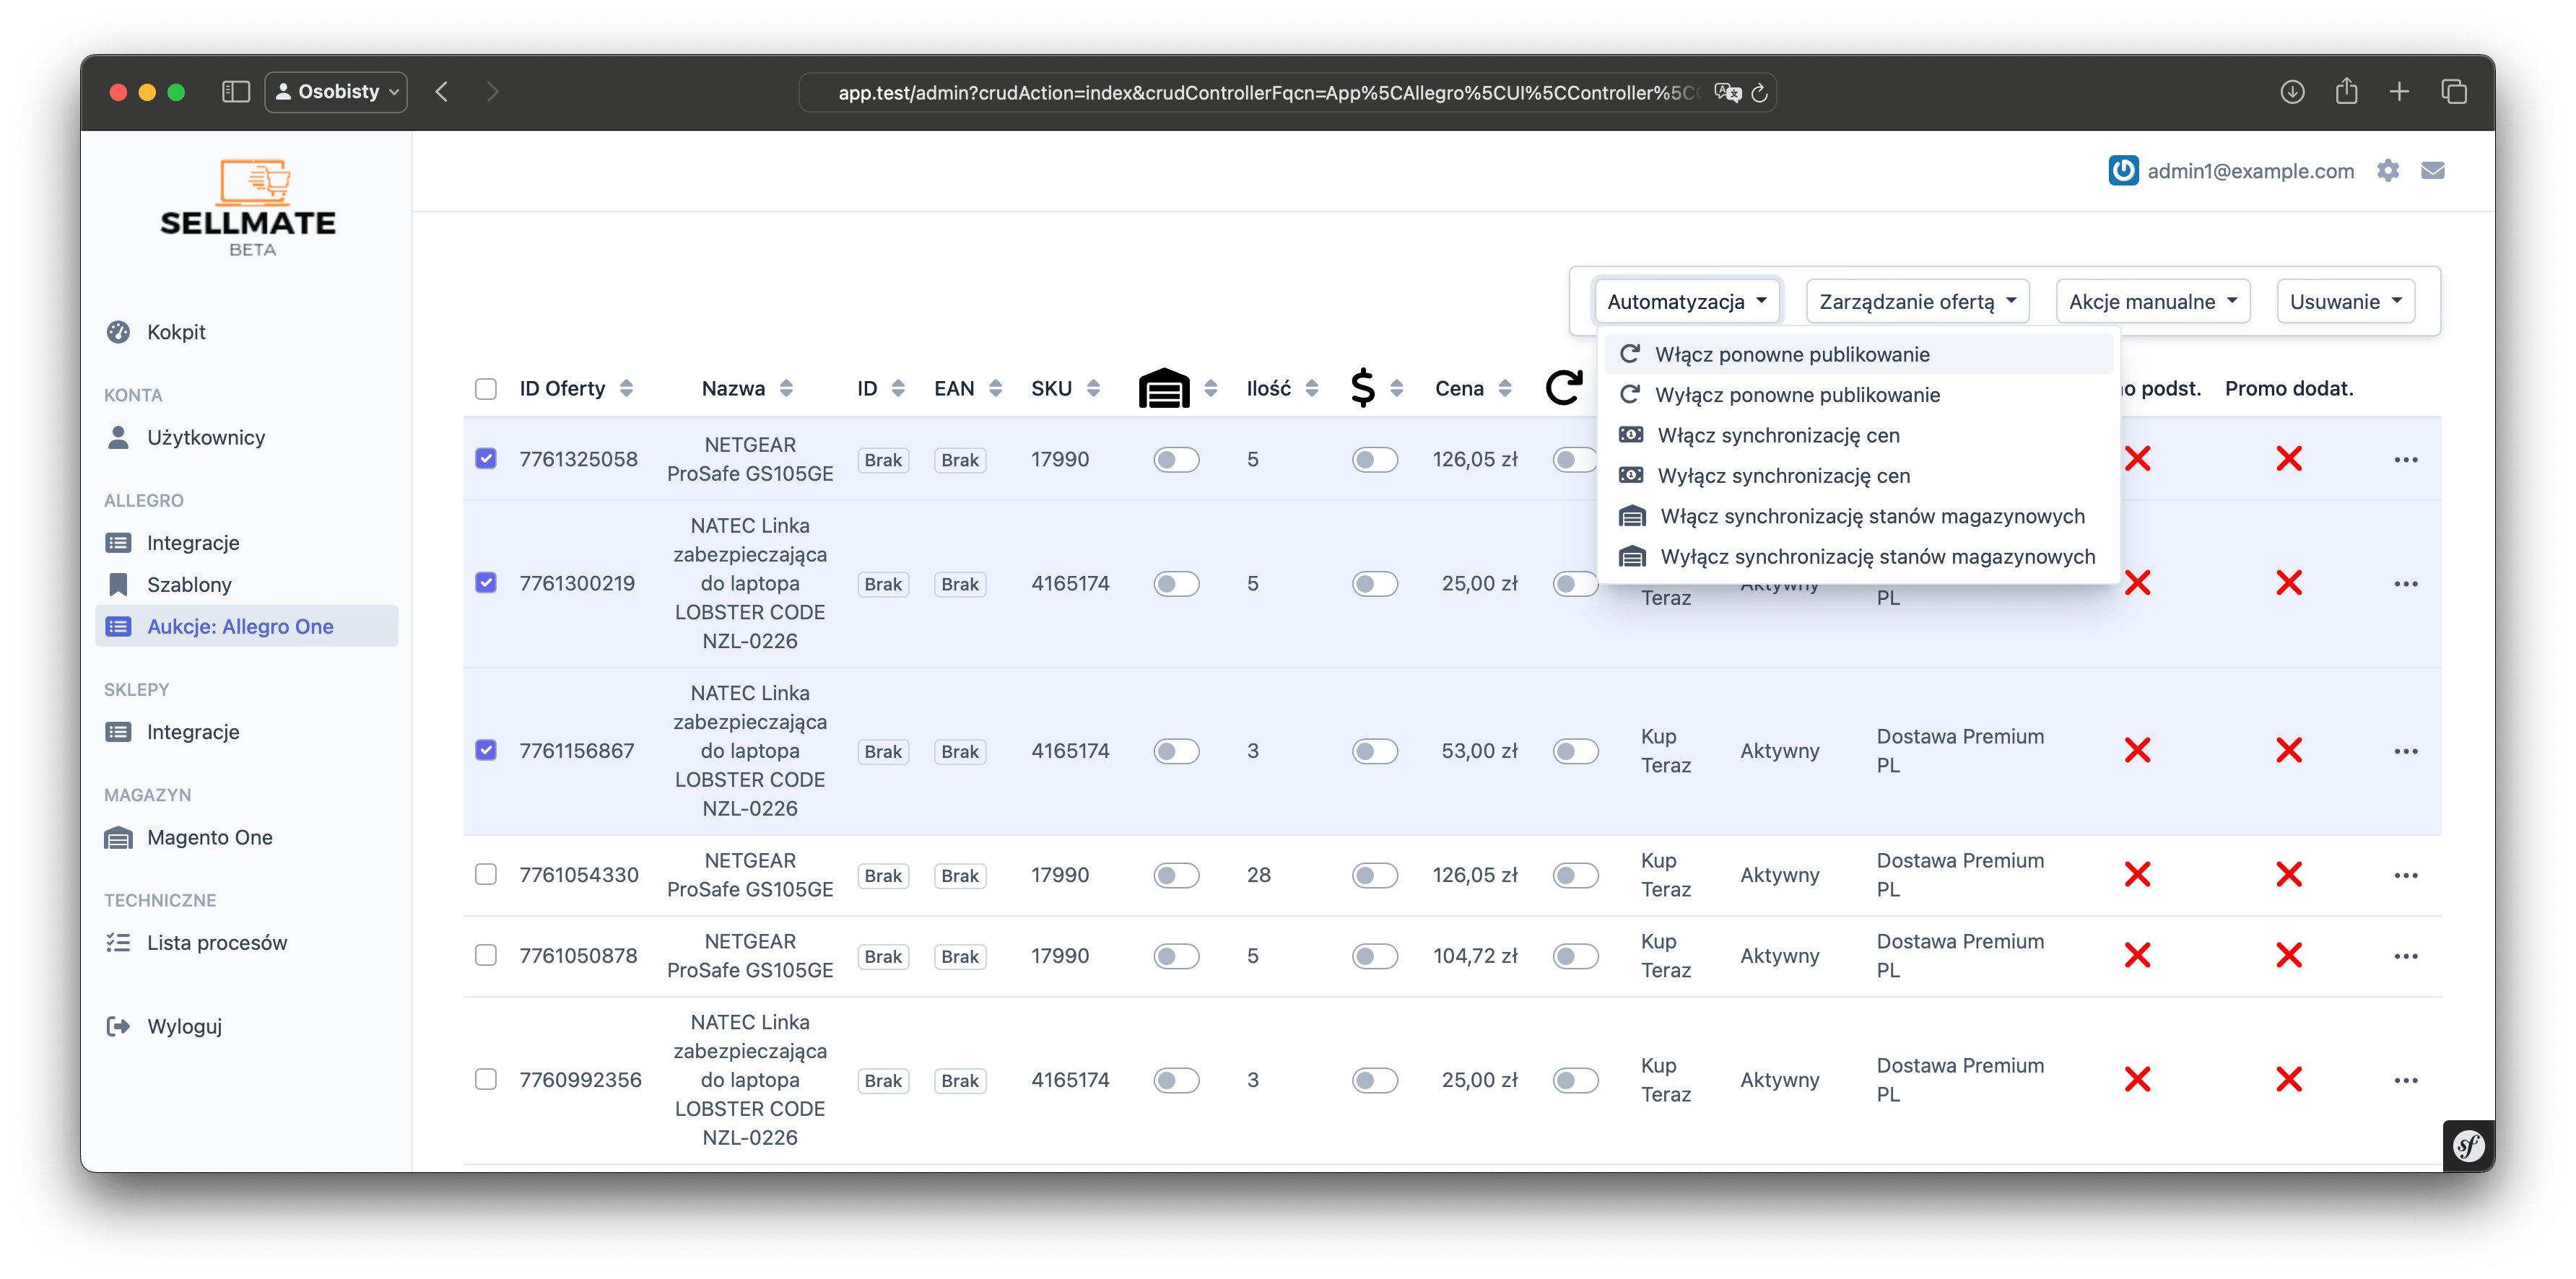Sort by Cena column arrows
Image resolution: width=2576 pixels, height=1279 pixels.
point(1505,388)
